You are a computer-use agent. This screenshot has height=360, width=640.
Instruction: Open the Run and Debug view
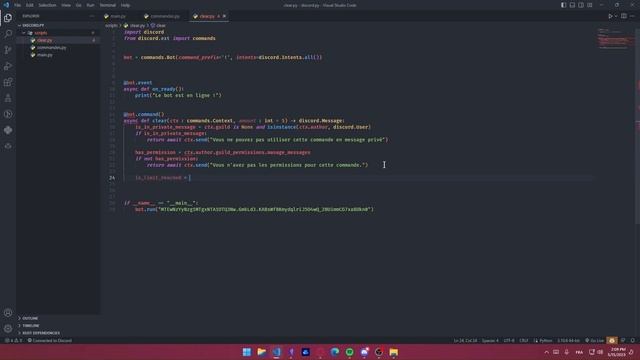tap(8, 66)
